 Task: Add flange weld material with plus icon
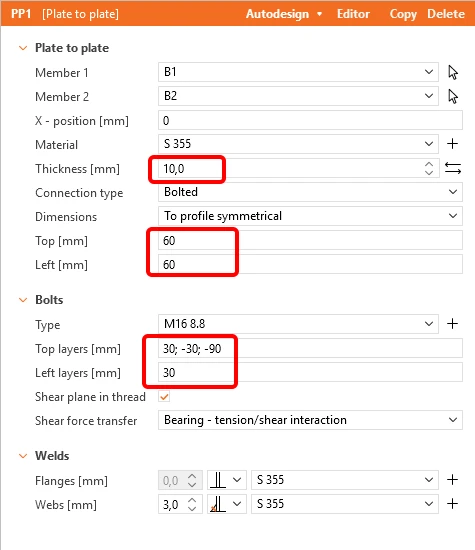pyautogui.click(x=453, y=479)
